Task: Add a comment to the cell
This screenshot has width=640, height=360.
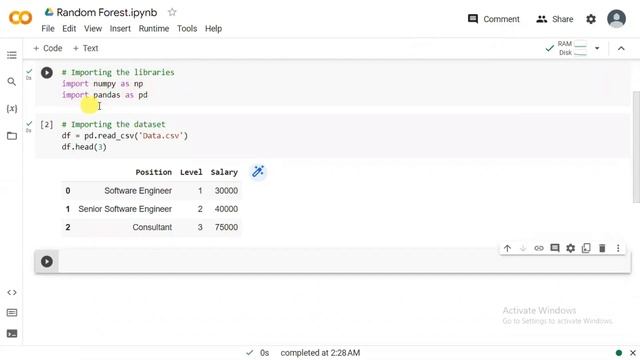Action: tap(555, 248)
